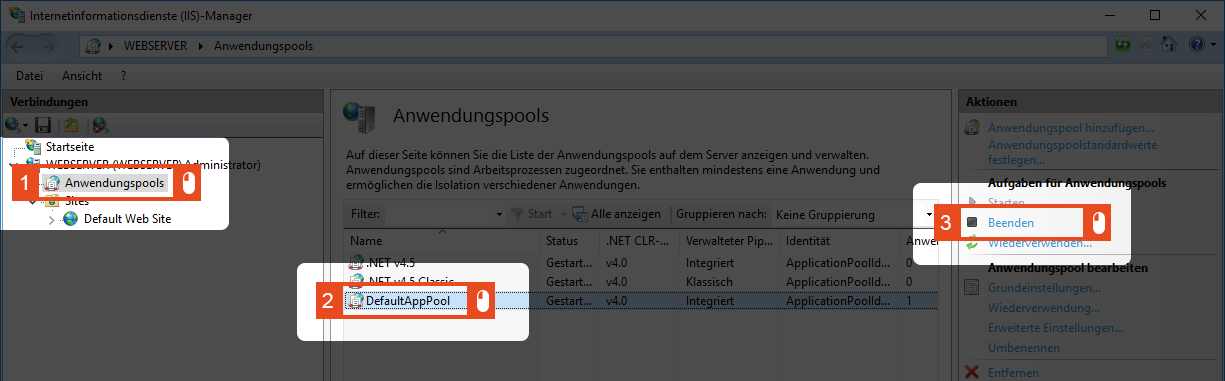Open the Filter dropdown arrow
This screenshot has width=1225, height=381.
click(x=500, y=215)
